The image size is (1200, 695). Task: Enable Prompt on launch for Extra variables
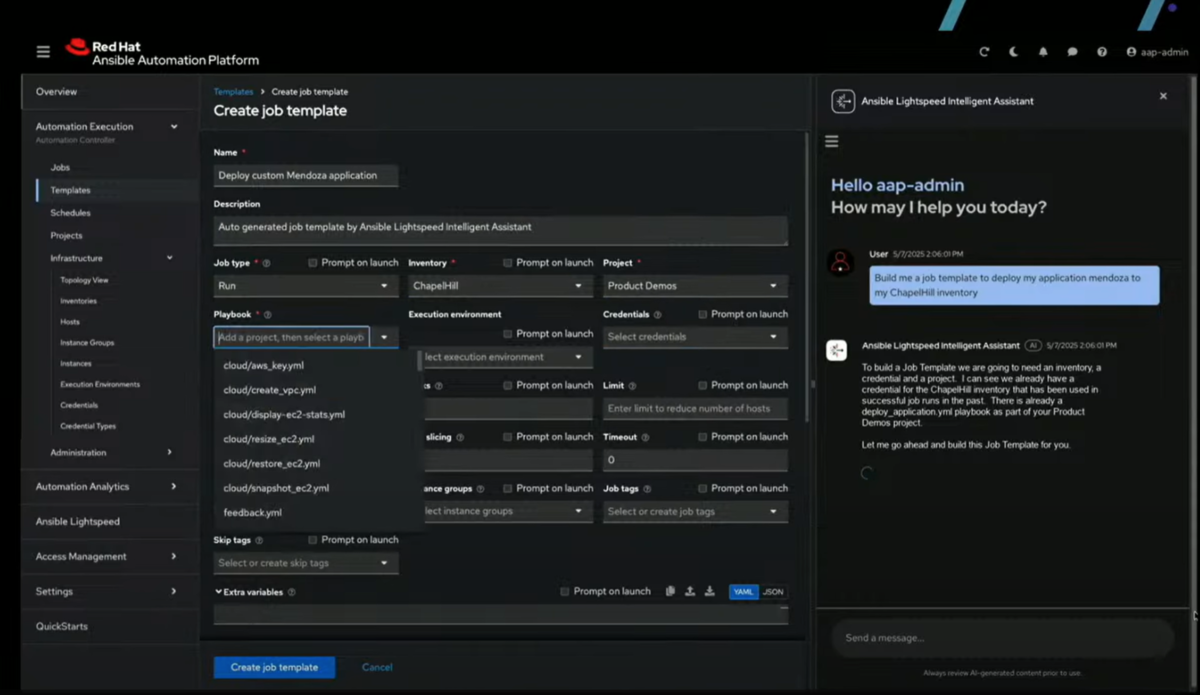[x=565, y=591]
